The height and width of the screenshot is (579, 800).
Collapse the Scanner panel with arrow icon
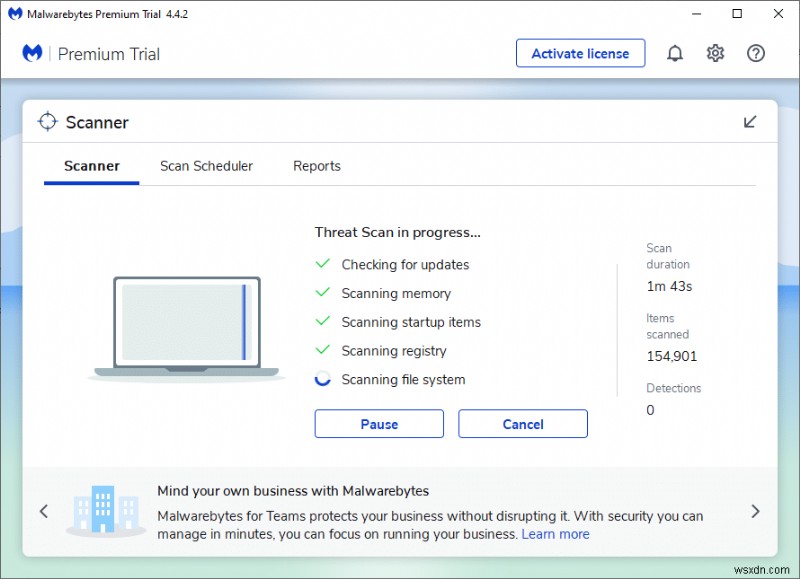point(749,121)
